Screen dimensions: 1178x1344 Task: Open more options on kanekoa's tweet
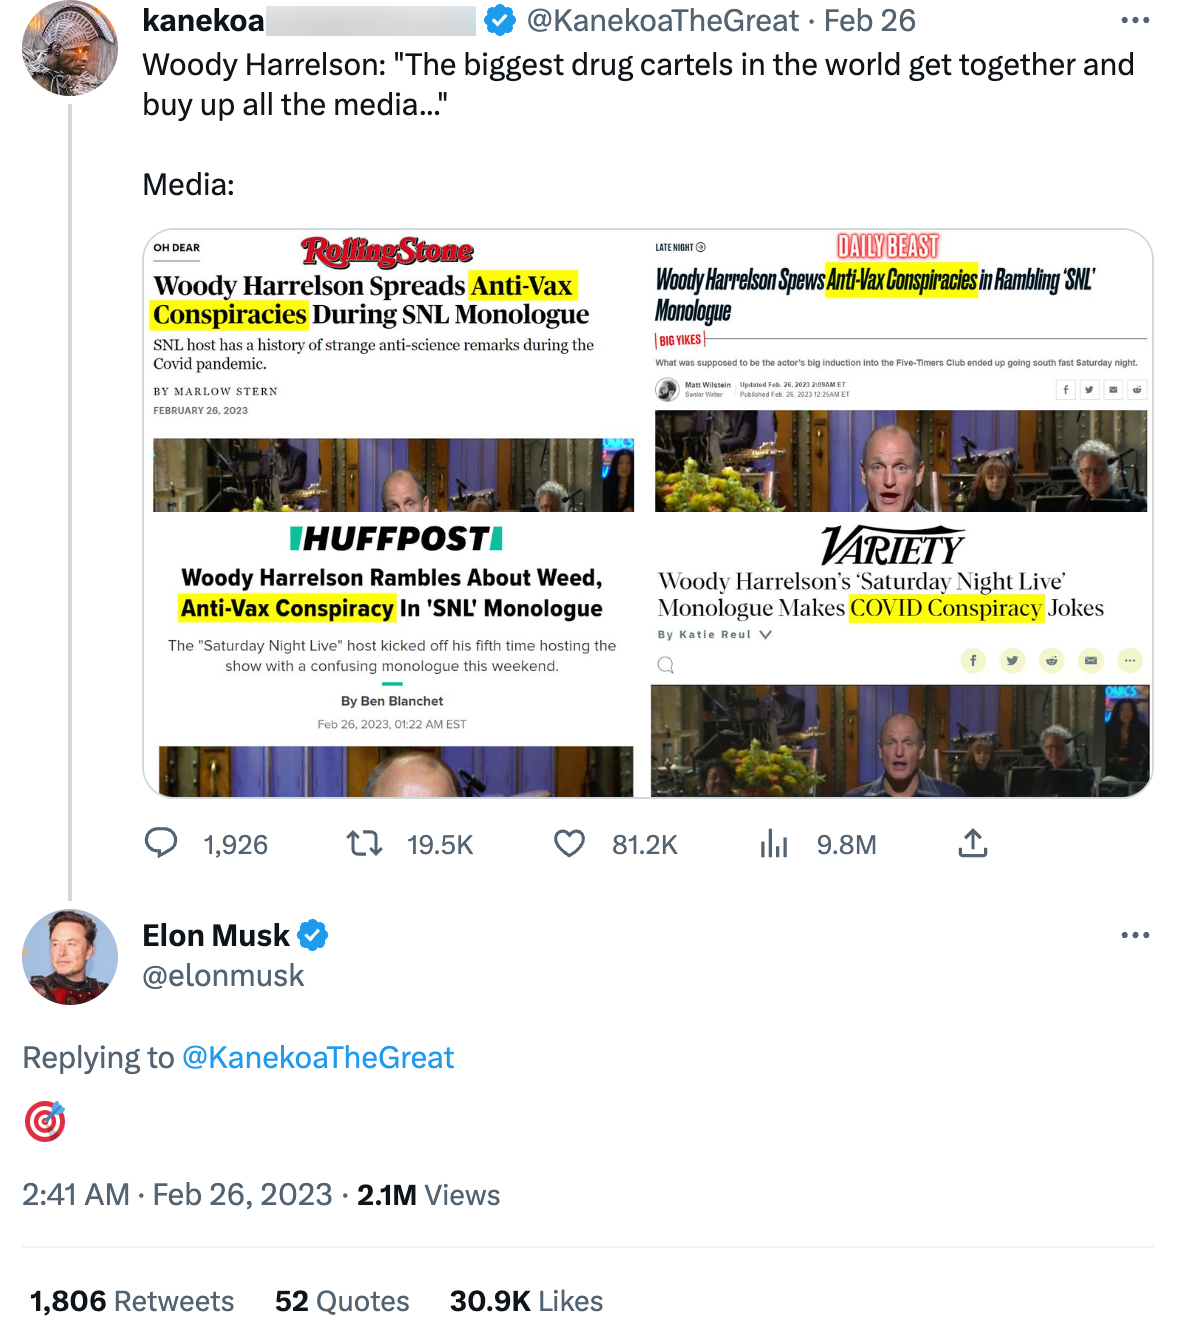1135,20
